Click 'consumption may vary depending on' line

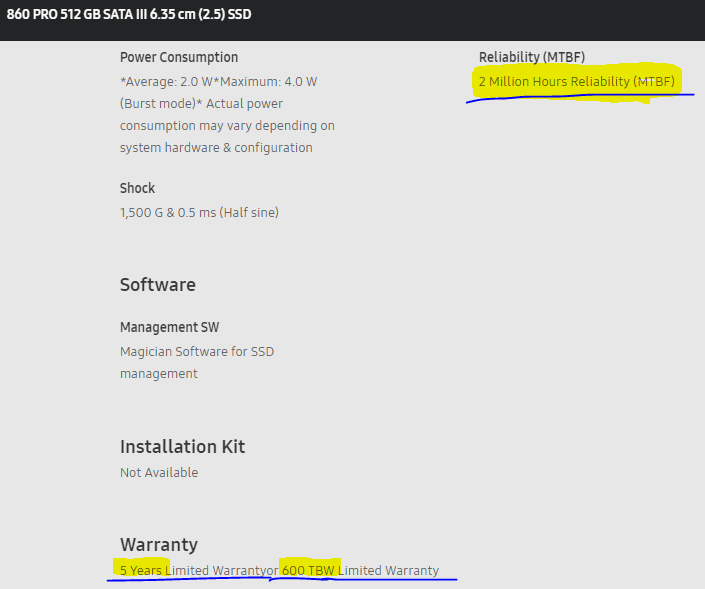(x=227, y=126)
